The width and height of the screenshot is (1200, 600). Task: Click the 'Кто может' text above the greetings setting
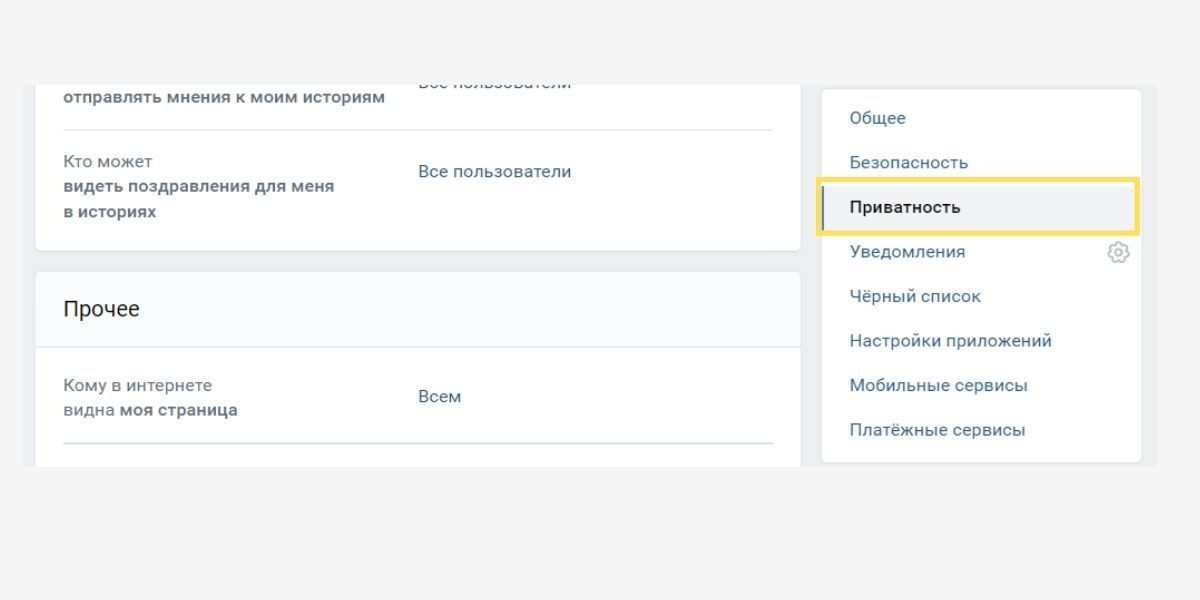tap(108, 162)
